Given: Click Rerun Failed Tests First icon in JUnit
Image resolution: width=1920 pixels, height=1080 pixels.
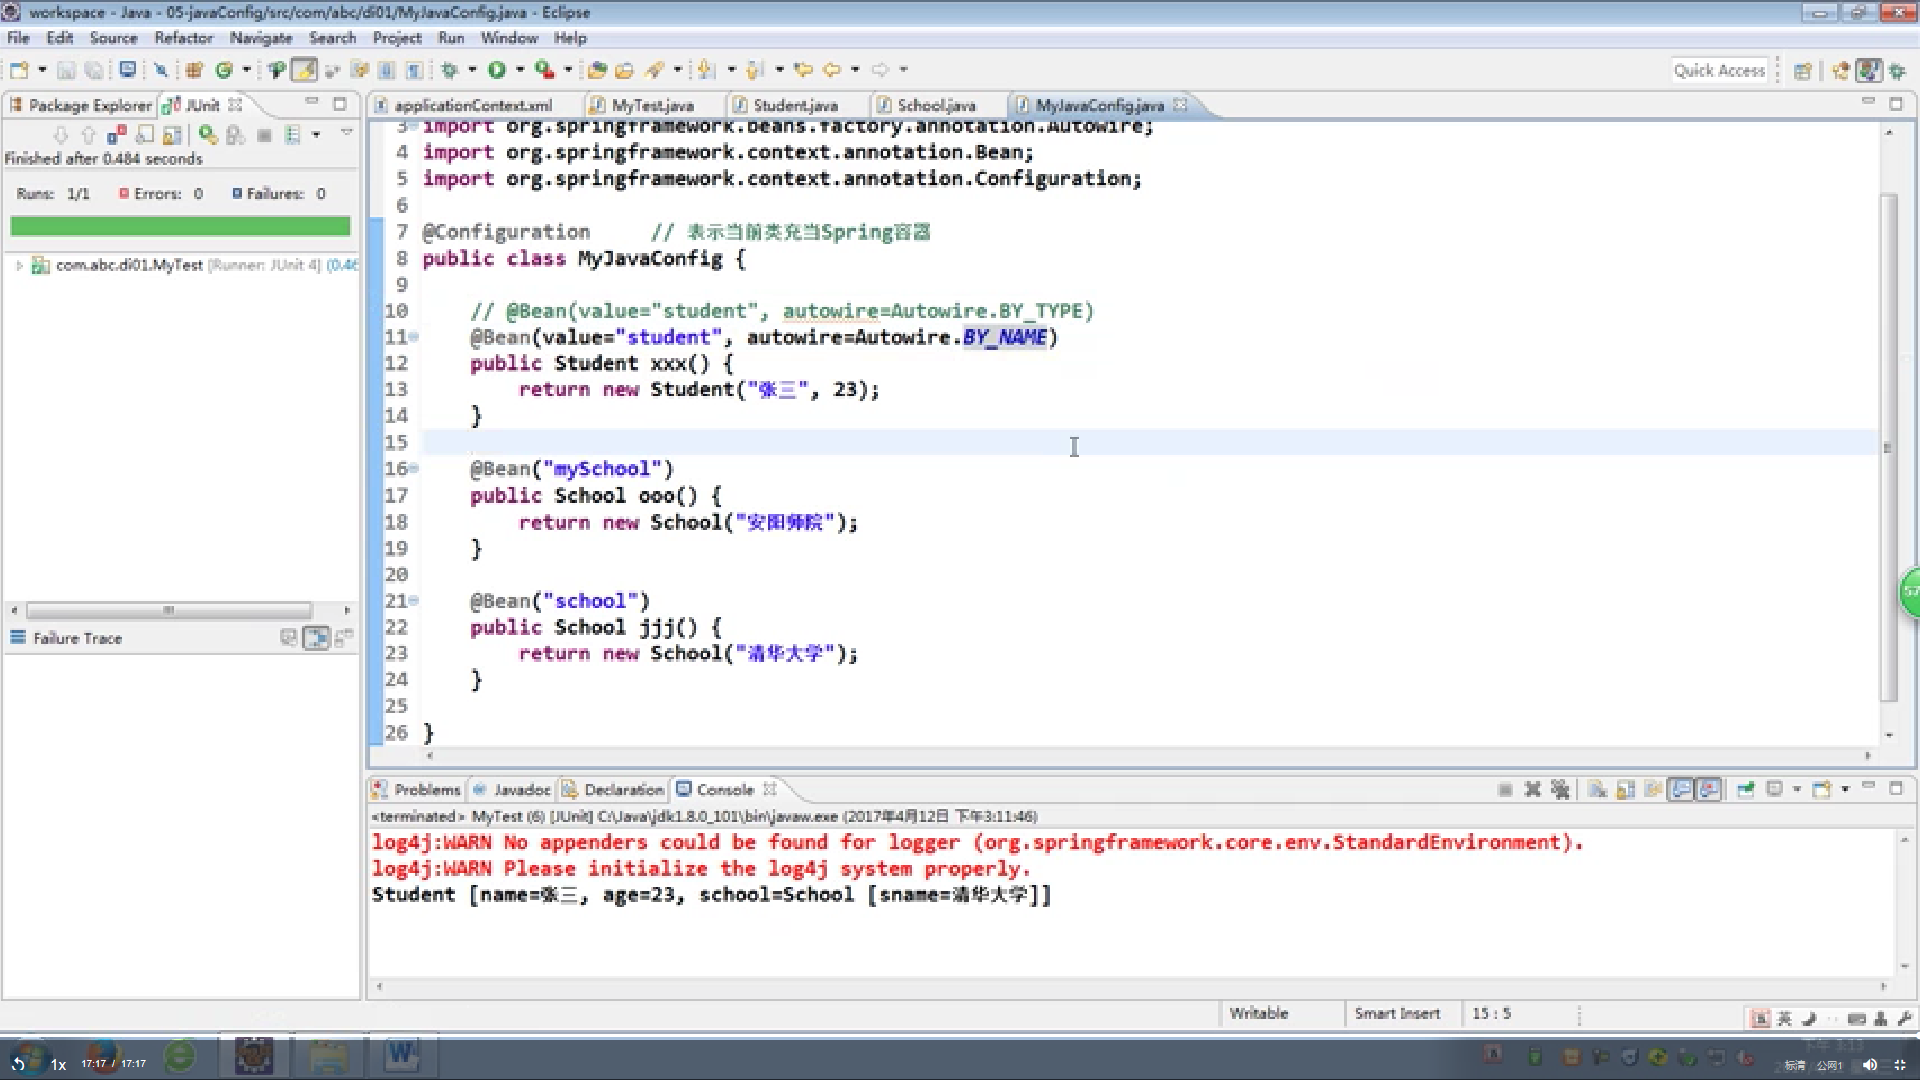Looking at the screenshot, I should click(x=235, y=134).
